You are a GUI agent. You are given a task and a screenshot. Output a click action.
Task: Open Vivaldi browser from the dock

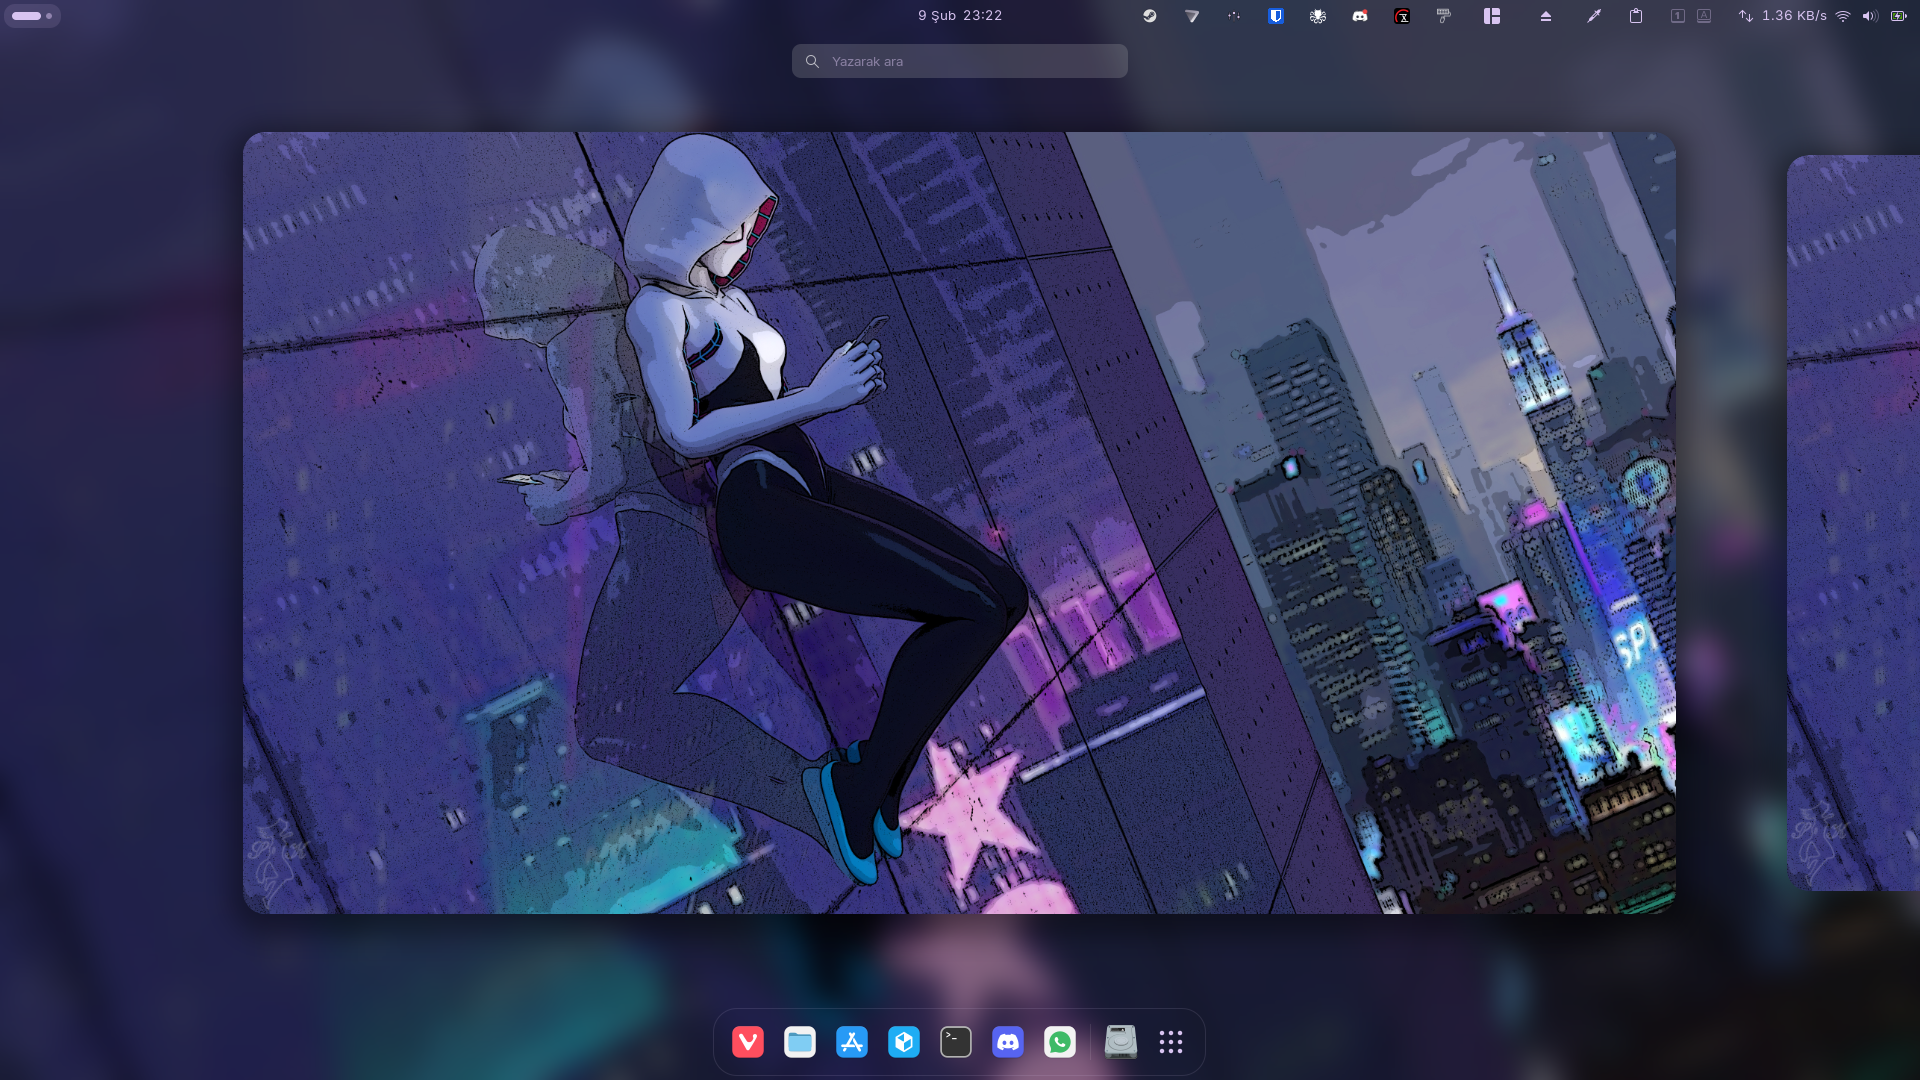[748, 1042]
